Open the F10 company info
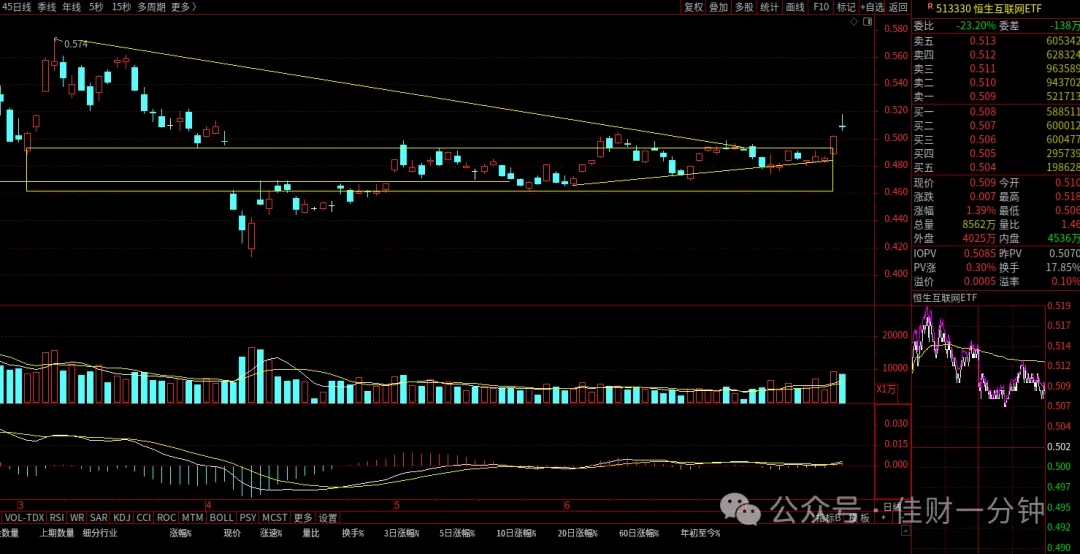The height and width of the screenshot is (554, 1080). coord(821,7)
